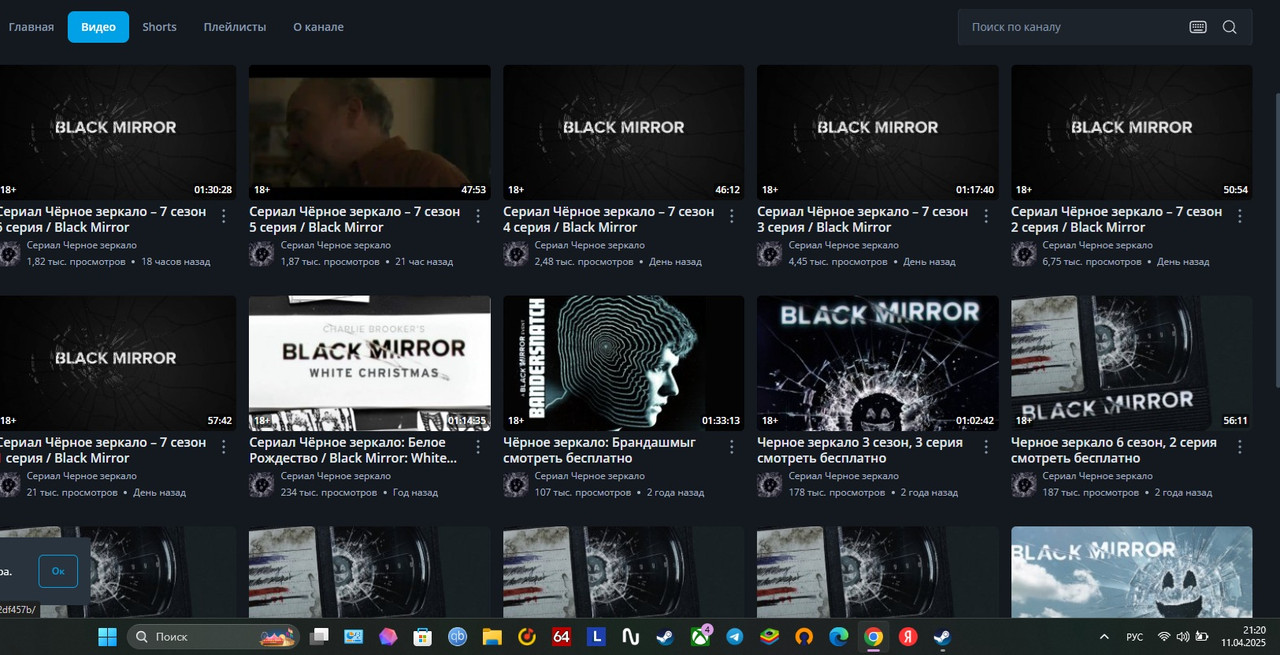
Task: Click channel avatar under 6 сезон, 2 серия
Action: click(1023, 485)
